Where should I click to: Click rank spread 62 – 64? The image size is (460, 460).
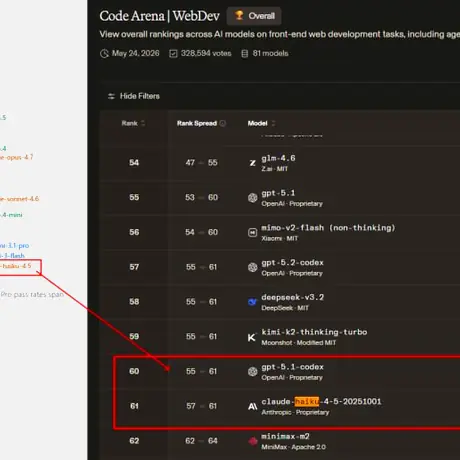(201, 441)
